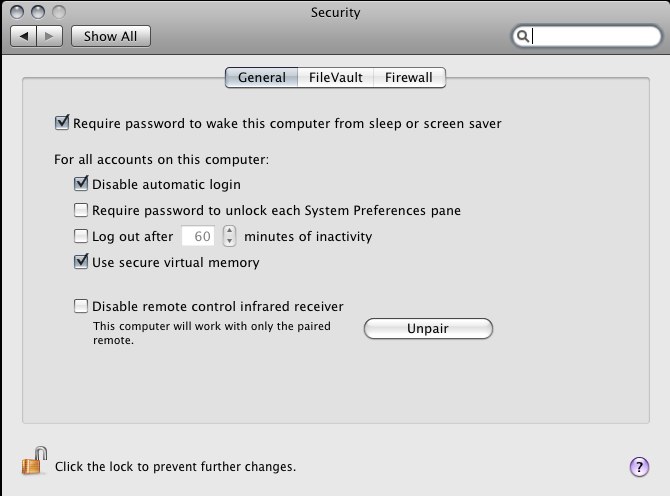Click the Show All button

tap(111, 36)
